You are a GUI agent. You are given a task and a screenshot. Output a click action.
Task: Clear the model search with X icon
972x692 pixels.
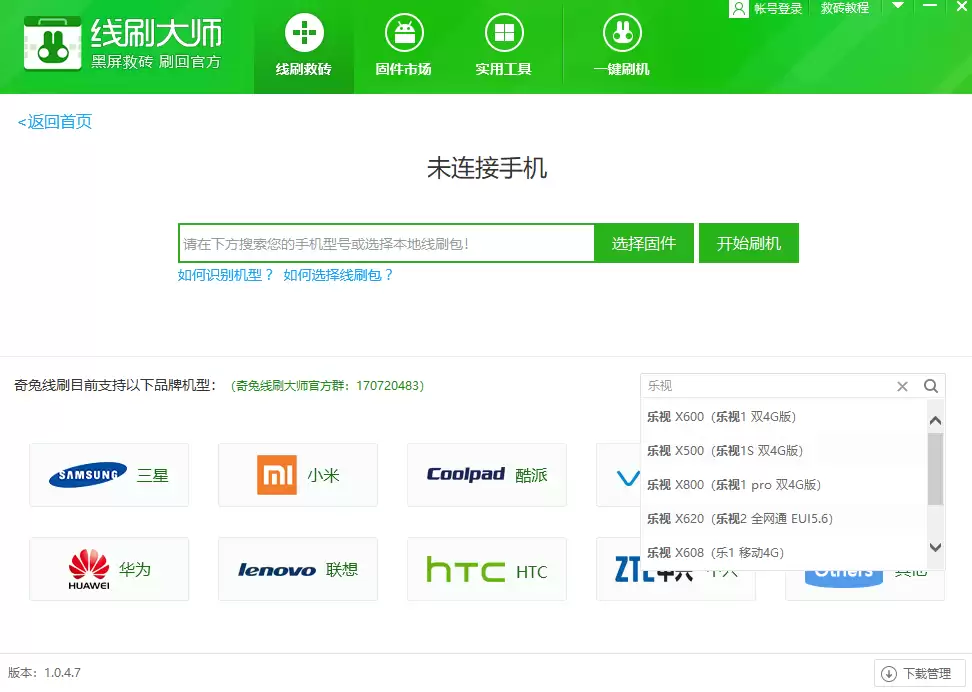[x=903, y=386]
